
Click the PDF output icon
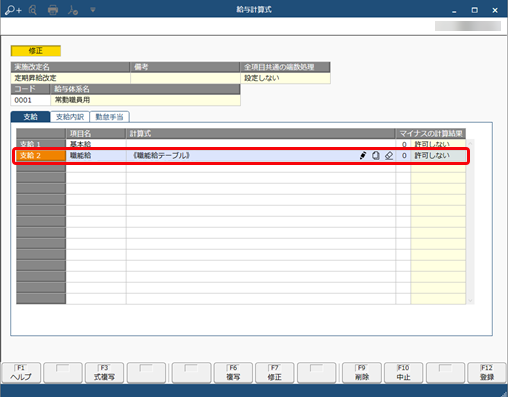[x=72, y=10]
